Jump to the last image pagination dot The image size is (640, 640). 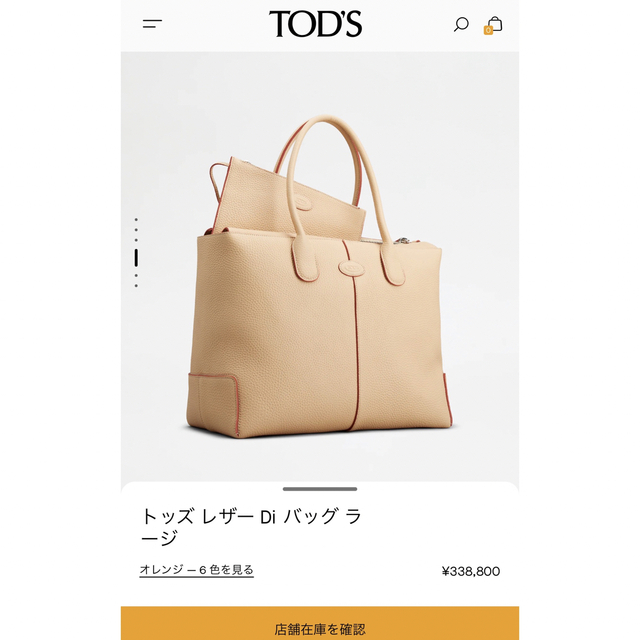tap(136, 286)
